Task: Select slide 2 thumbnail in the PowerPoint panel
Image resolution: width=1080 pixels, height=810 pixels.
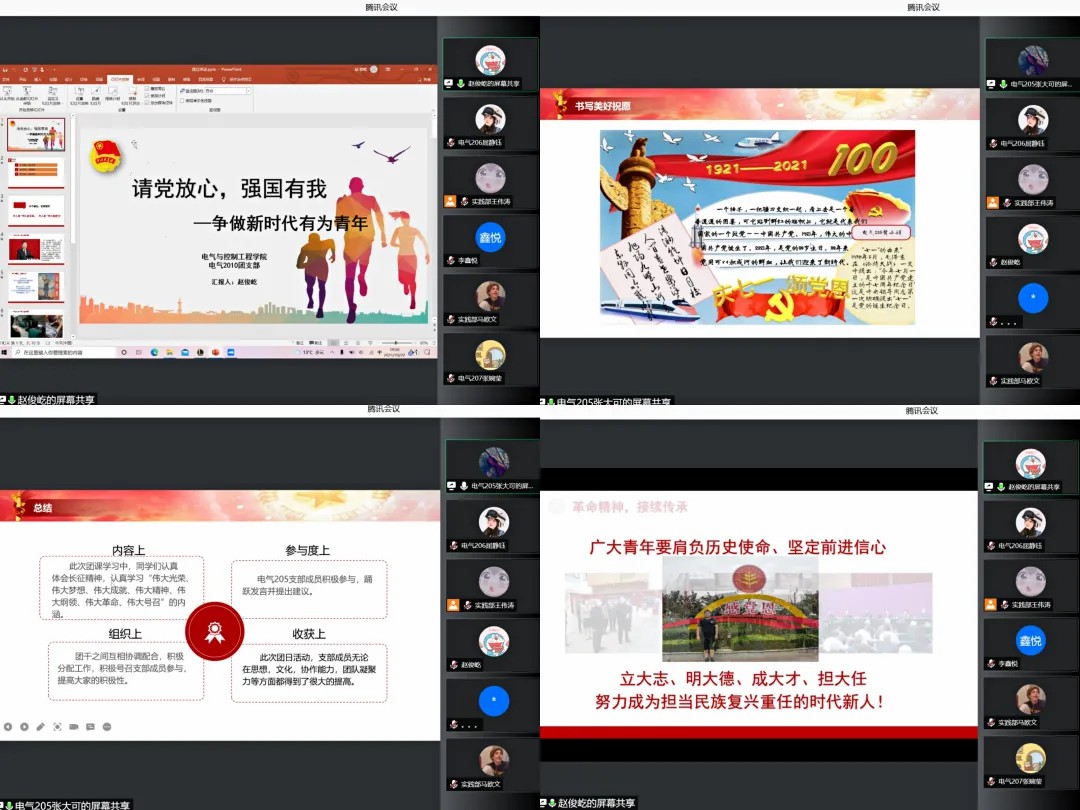Action: point(36,172)
